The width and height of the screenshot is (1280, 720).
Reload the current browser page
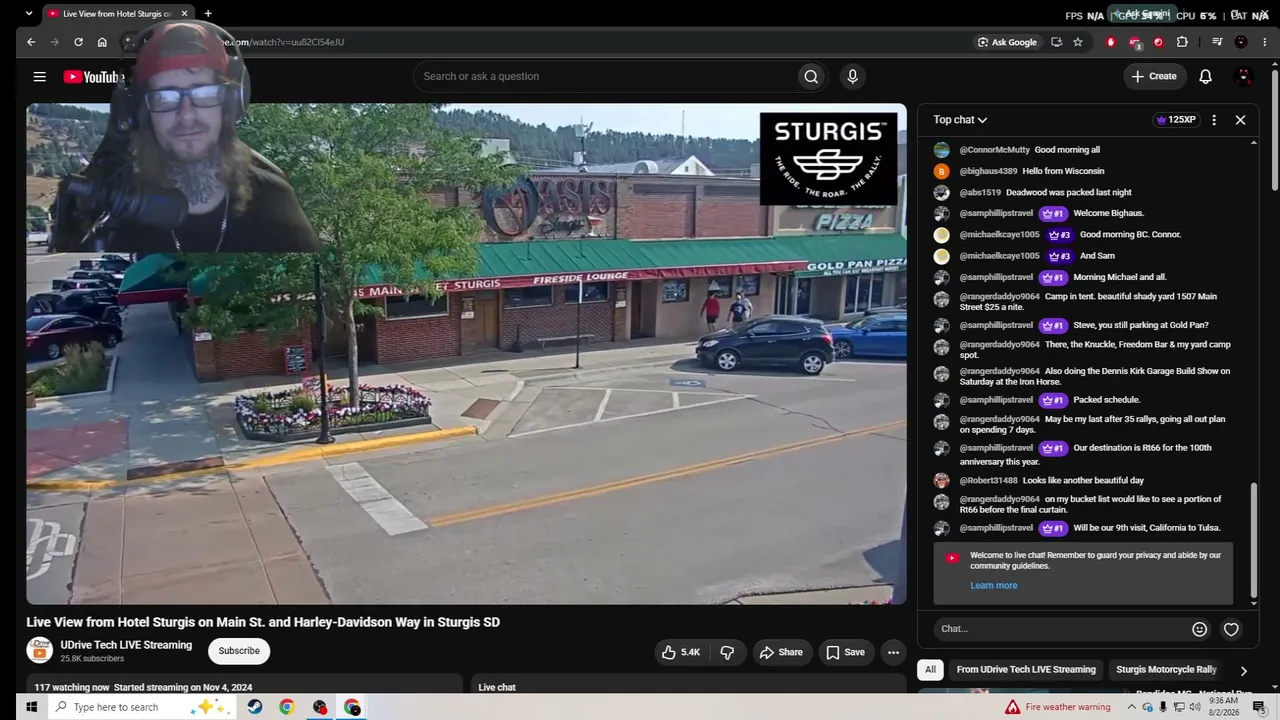pos(78,42)
